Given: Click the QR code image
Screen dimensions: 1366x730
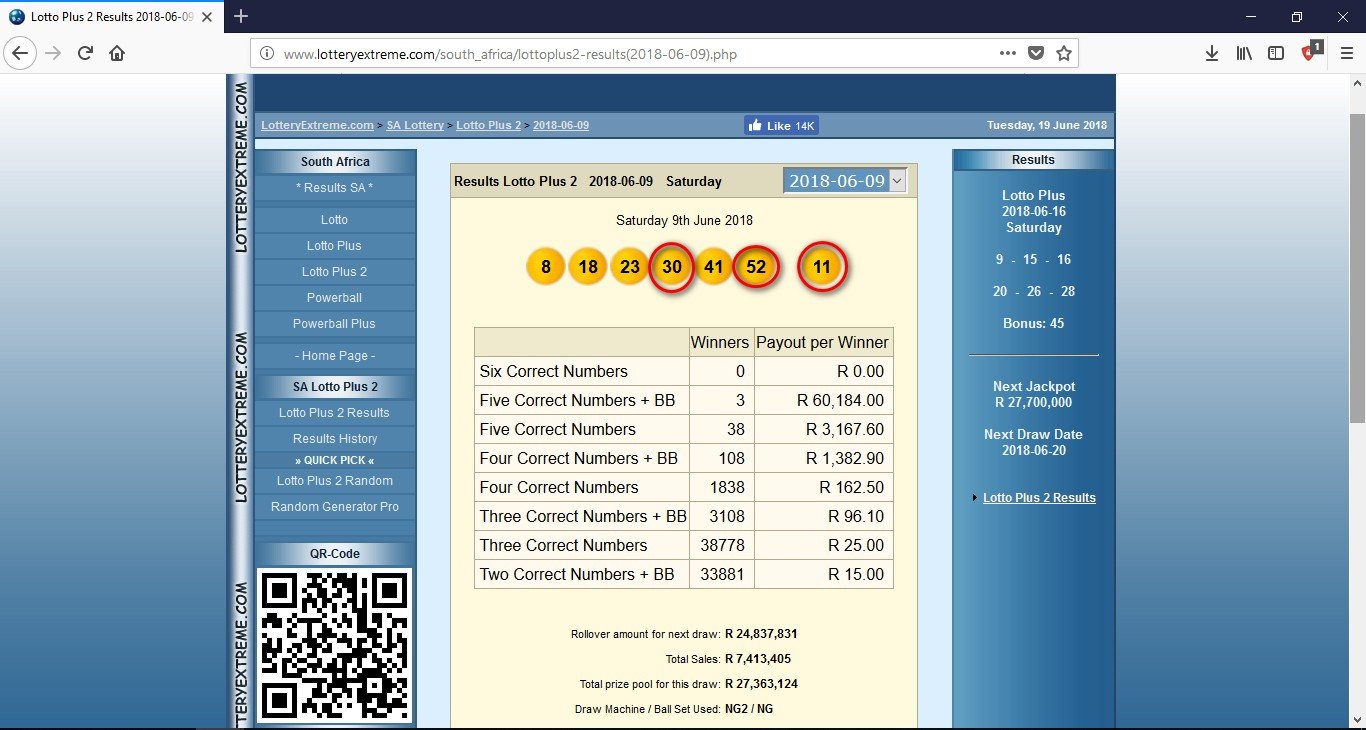Looking at the screenshot, I should click(334, 645).
